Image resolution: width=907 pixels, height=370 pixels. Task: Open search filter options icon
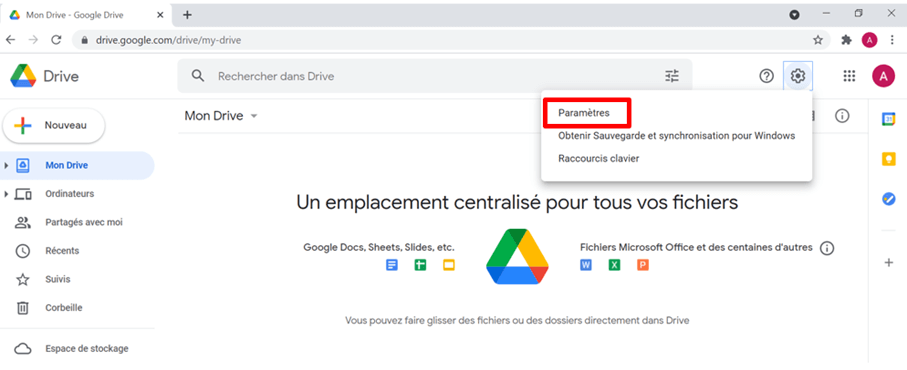click(x=672, y=76)
